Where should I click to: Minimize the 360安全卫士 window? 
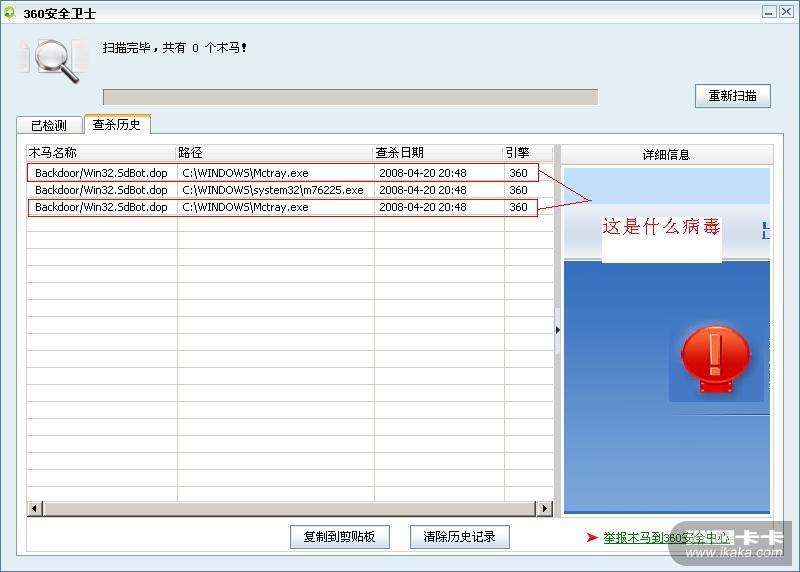coord(769,12)
